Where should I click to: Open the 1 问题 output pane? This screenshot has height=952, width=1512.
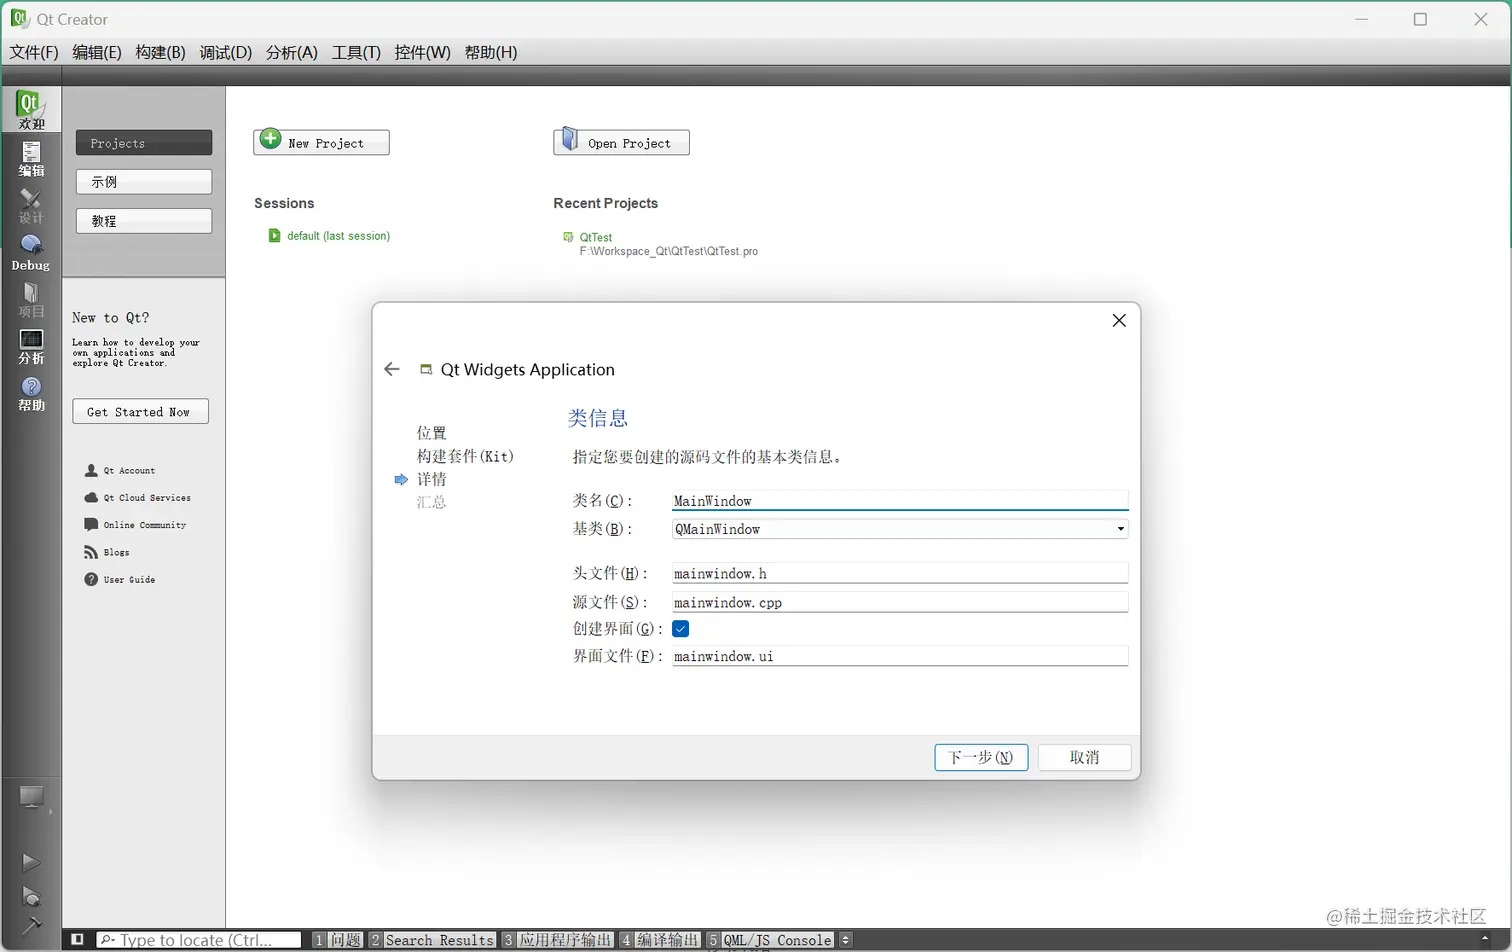click(337, 940)
